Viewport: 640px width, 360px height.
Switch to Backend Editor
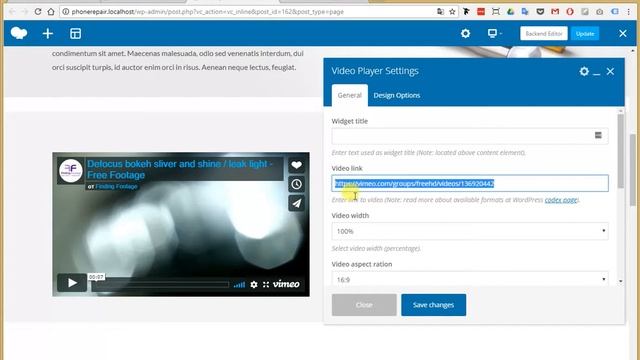point(544,33)
